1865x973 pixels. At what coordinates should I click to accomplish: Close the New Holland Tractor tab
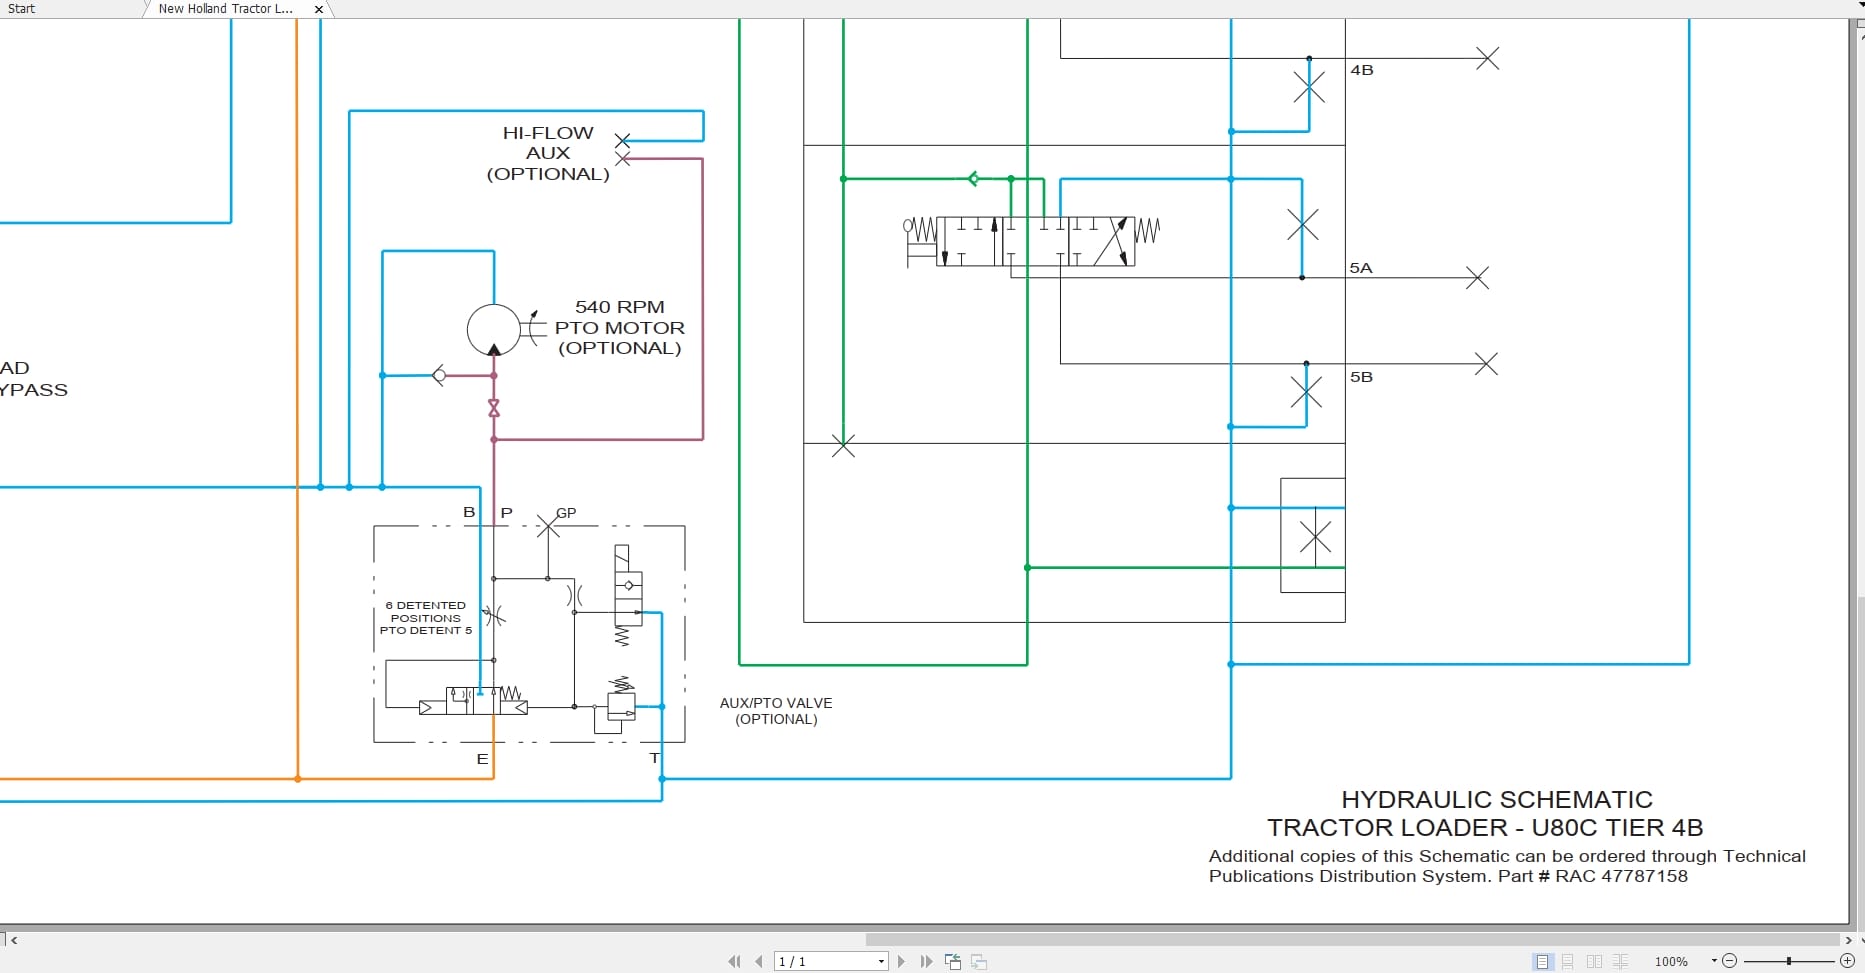point(317,9)
